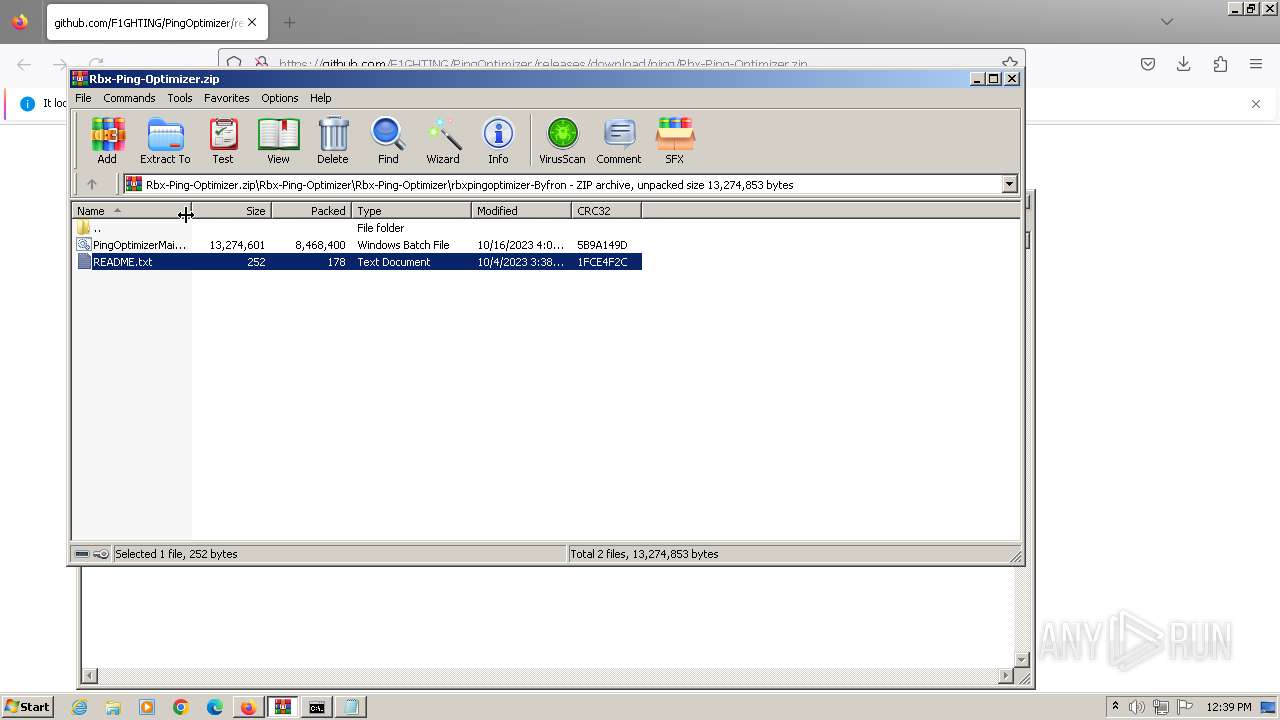The height and width of the screenshot is (720, 1280).
Task: List all tabs dropdown in Firefox
Action: tap(1167, 22)
